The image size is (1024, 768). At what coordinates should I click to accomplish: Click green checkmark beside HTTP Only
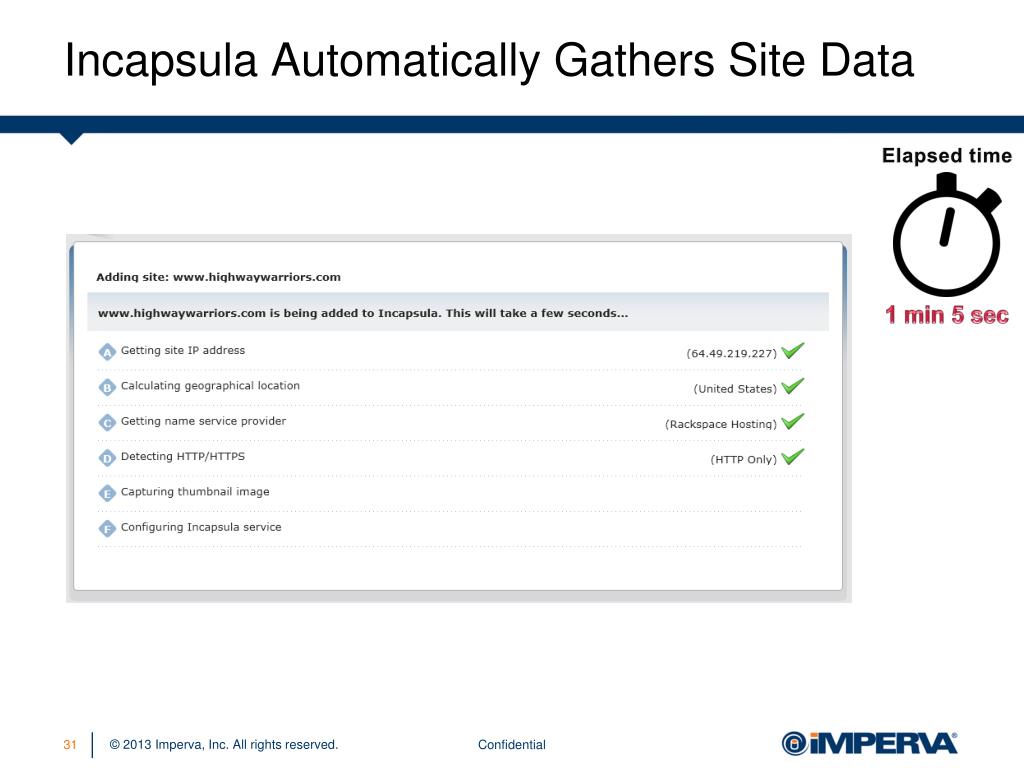coord(793,456)
